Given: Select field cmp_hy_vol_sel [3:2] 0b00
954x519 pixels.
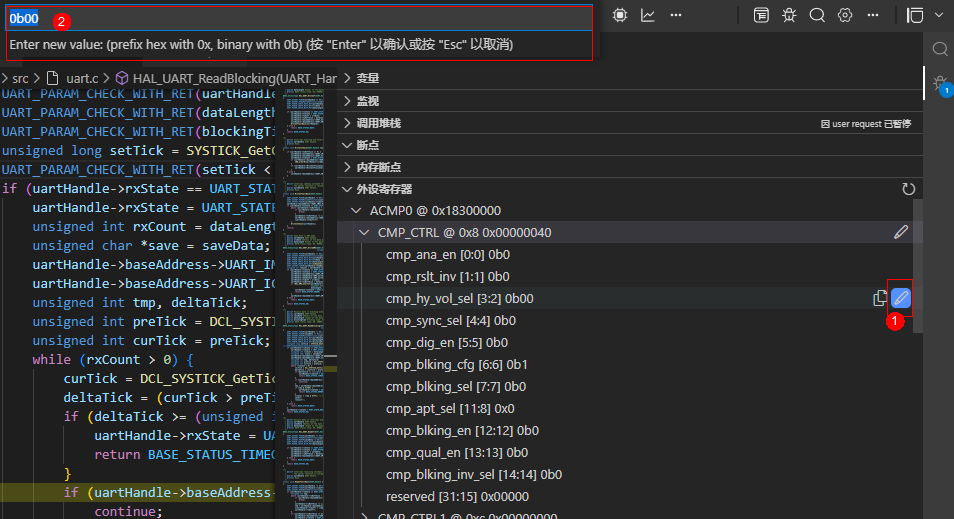Looking at the screenshot, I should [x=459, y=298].
